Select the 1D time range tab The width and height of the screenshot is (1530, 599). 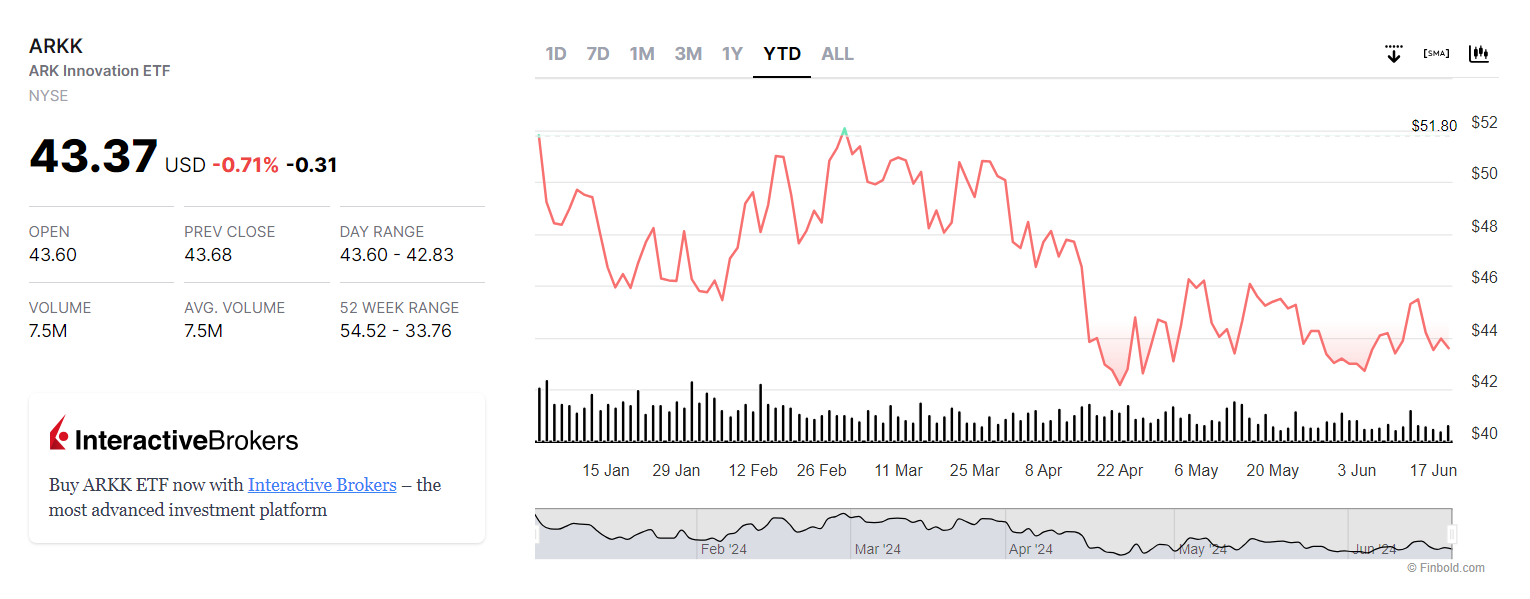556,54
